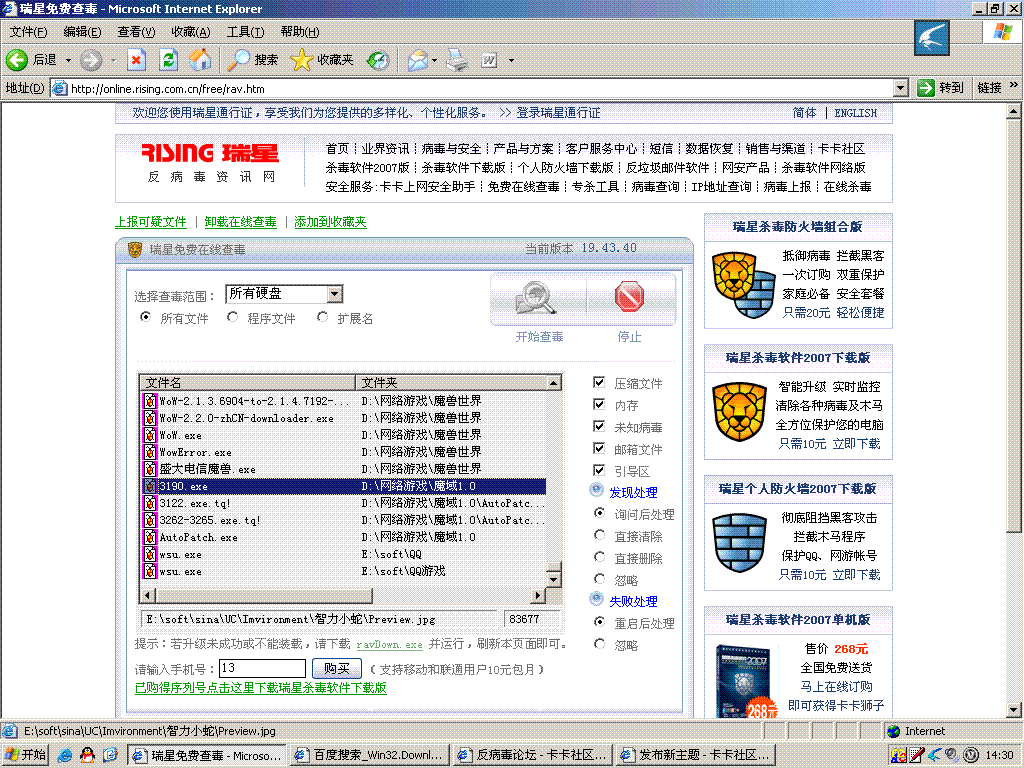The image size is (1024, 768).
Task: Select the 扩展名 radio button
Action: (x=323, y=317)
